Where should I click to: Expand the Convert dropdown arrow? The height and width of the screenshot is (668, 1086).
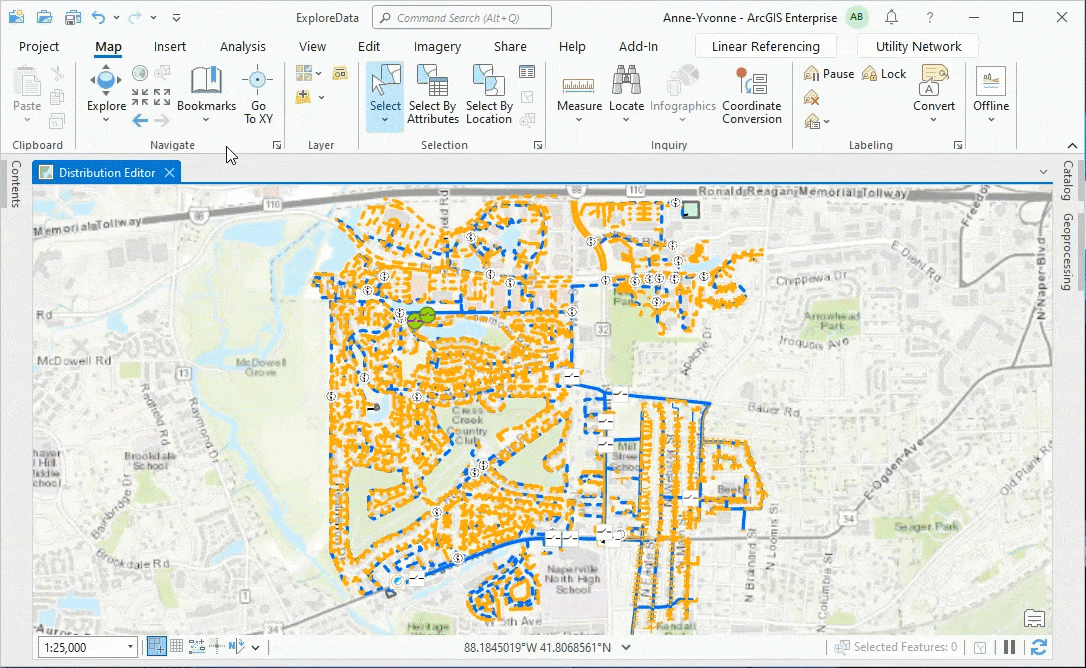(934, 121)
